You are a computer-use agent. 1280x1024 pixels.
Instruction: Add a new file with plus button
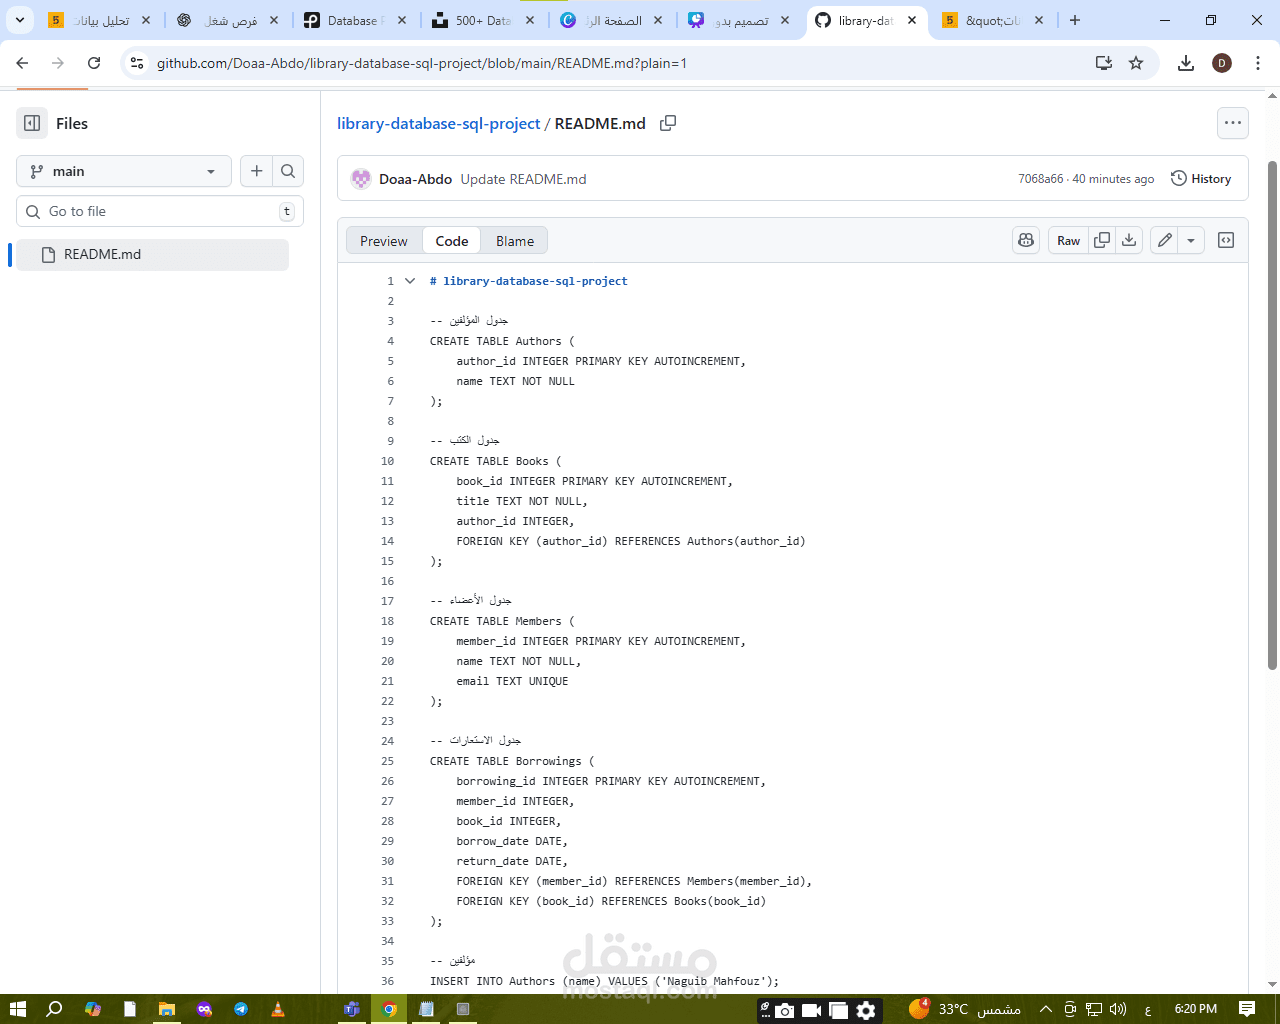(257, 171)
